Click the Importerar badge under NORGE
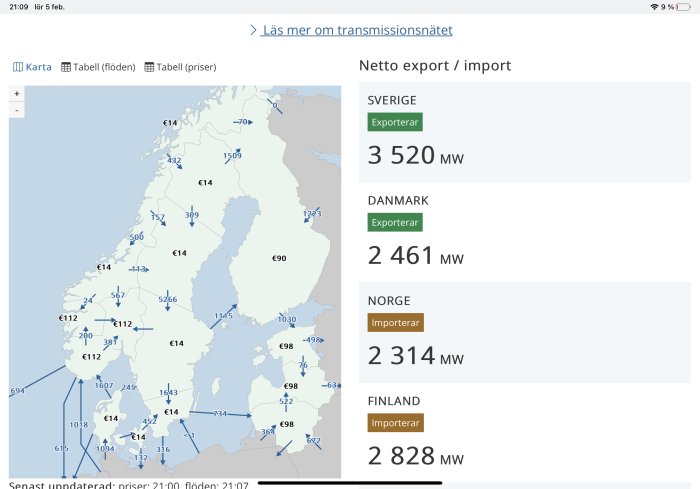The height and width of the screenshot is (489, 700). tap(396, 322)
